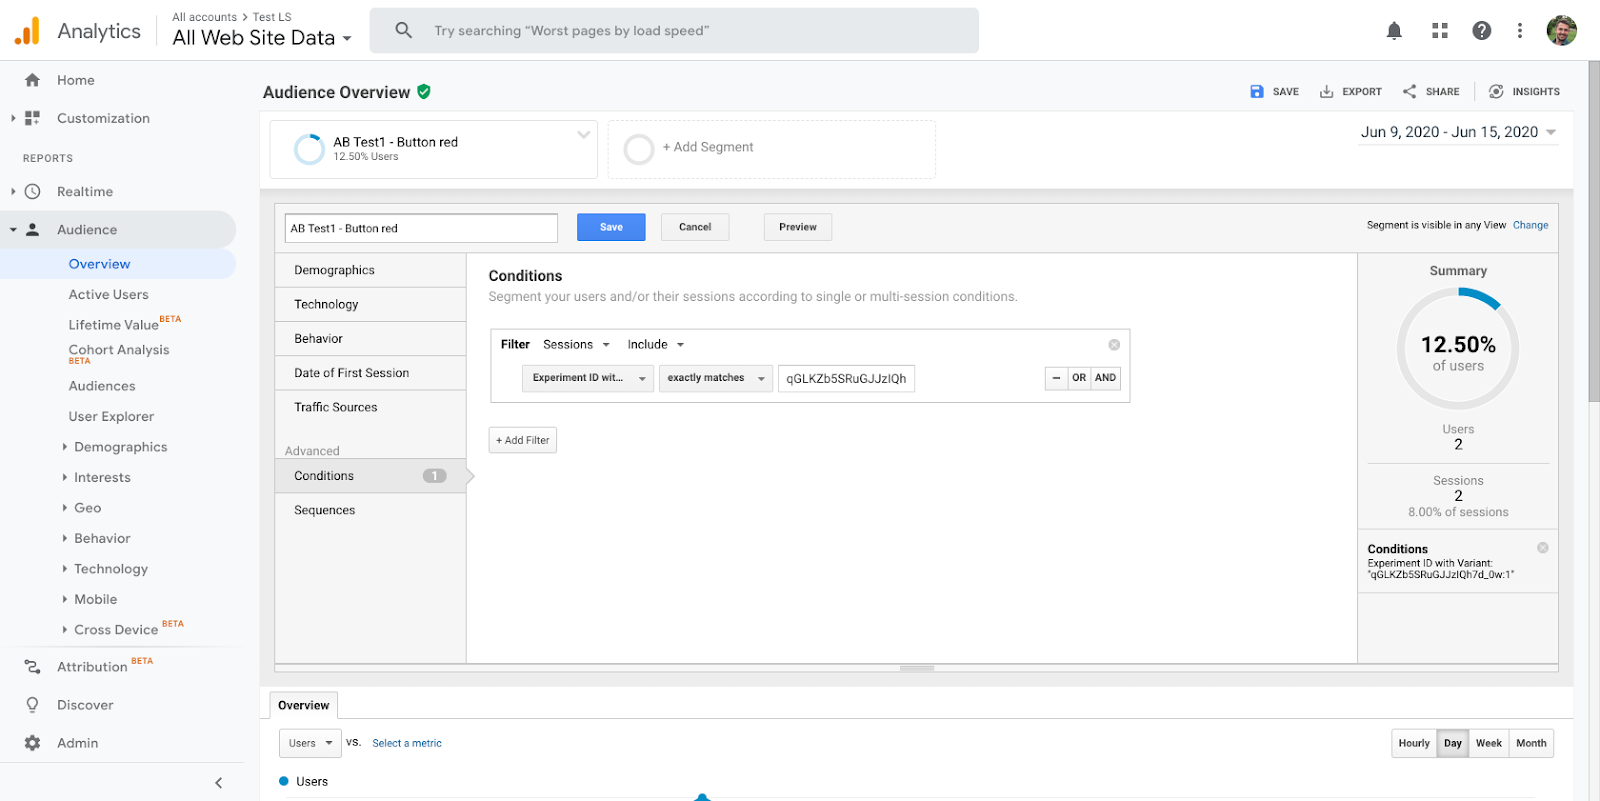Click the + Add Filter button
Viewport: 1600px width, 801px height.
(523, 440)
